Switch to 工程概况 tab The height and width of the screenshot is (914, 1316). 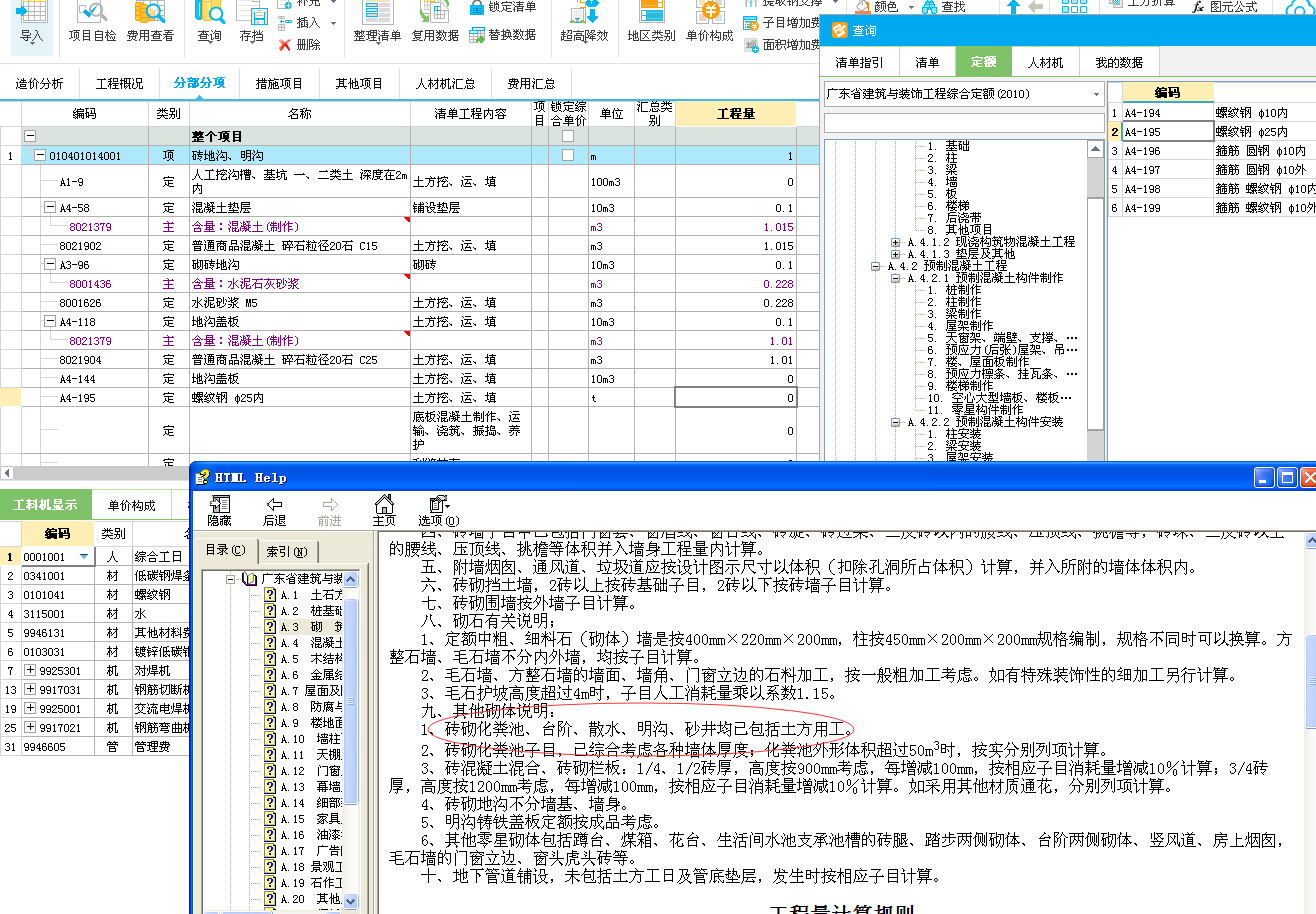pyautogui.click(x=119, y=84)
